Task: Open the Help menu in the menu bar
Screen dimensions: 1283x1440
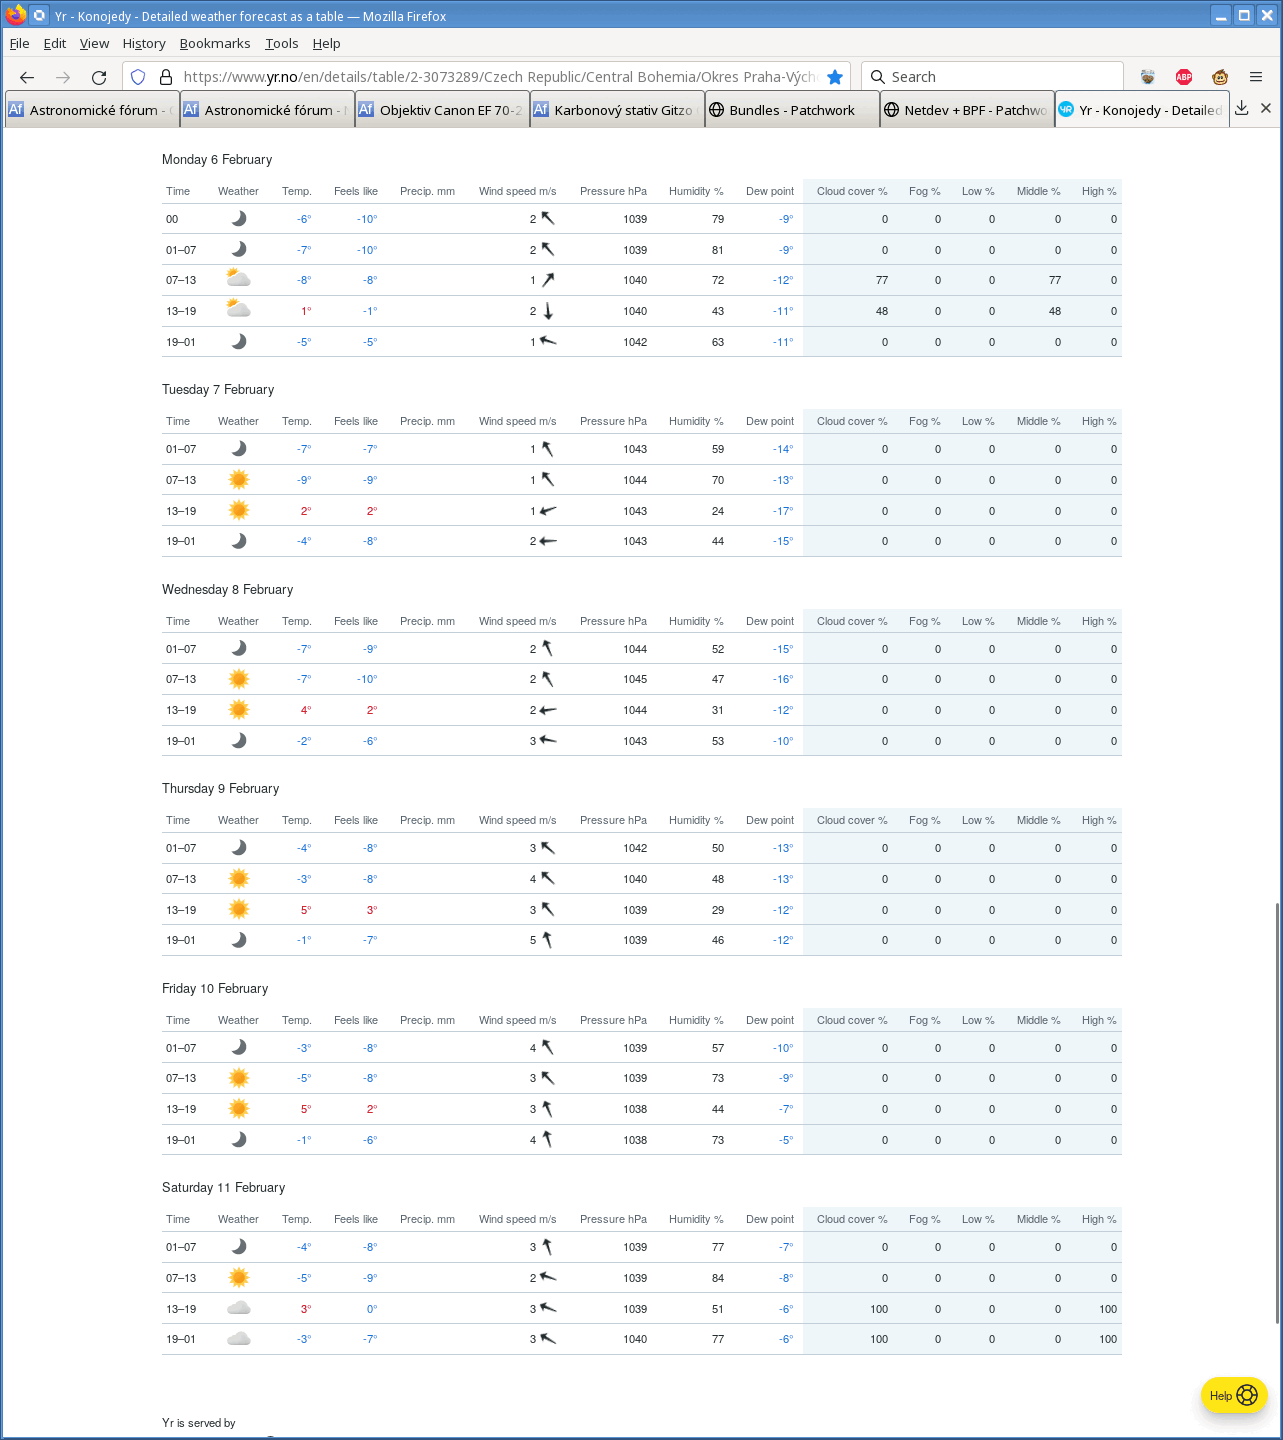Action: (x=326, y=43)
